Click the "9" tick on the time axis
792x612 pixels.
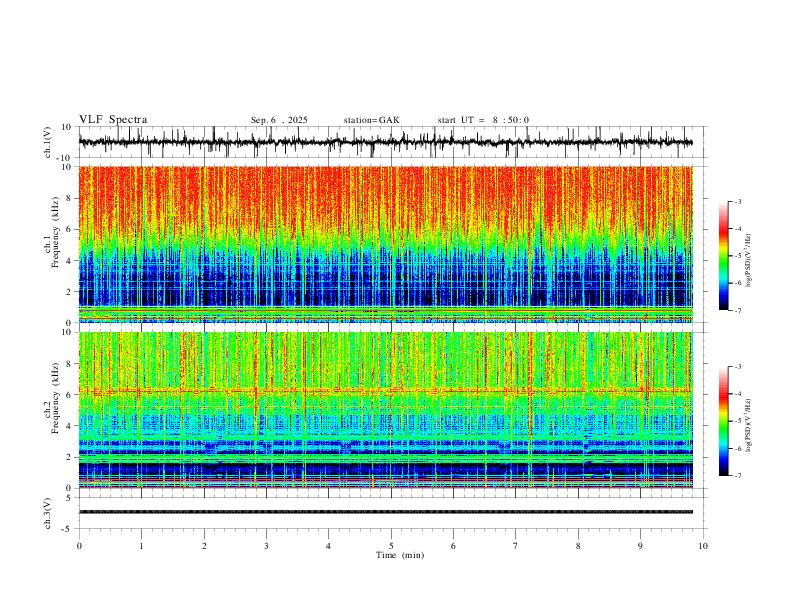[640, 546]
